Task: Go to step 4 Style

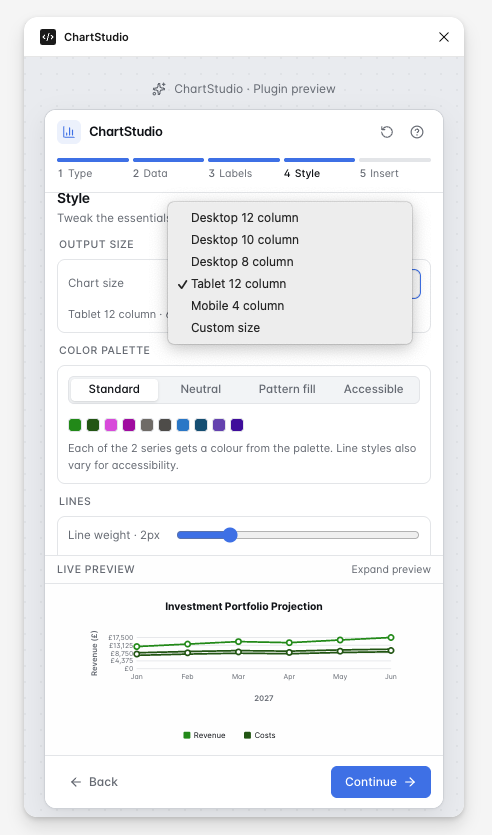Action: pos(319,168)
